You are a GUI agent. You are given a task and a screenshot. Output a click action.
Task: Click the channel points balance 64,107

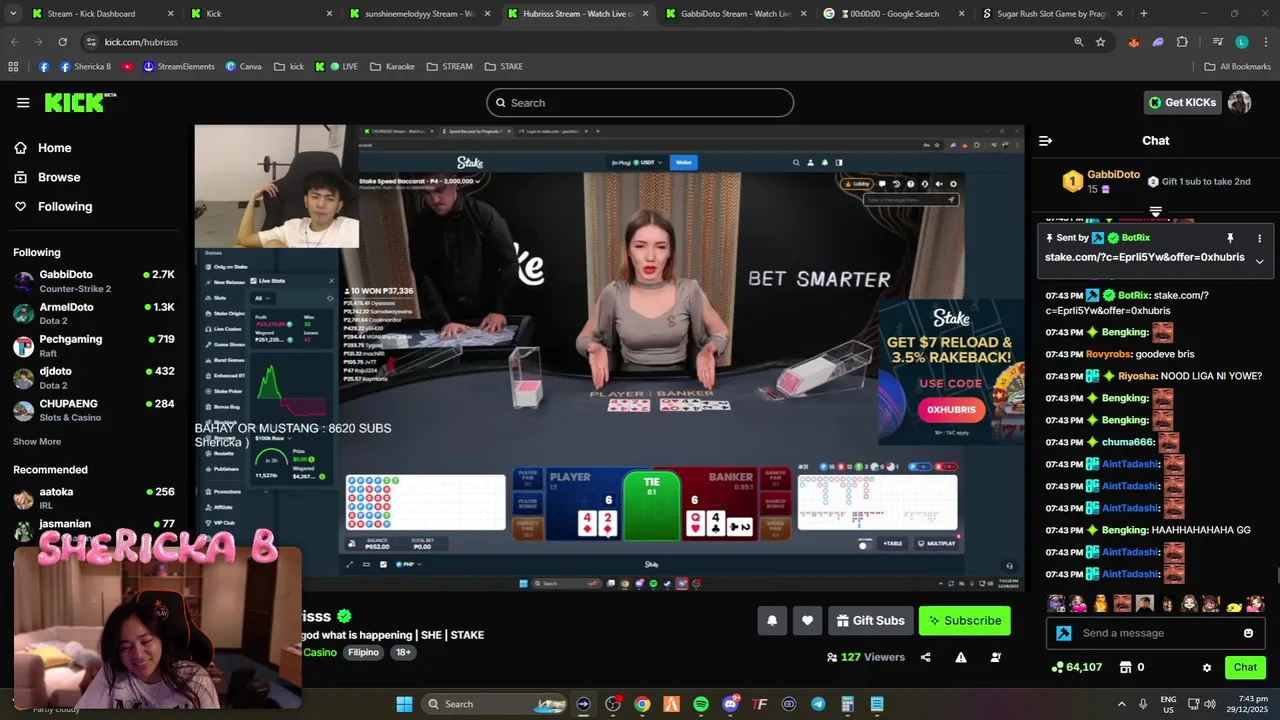(x=1077, y=667)
